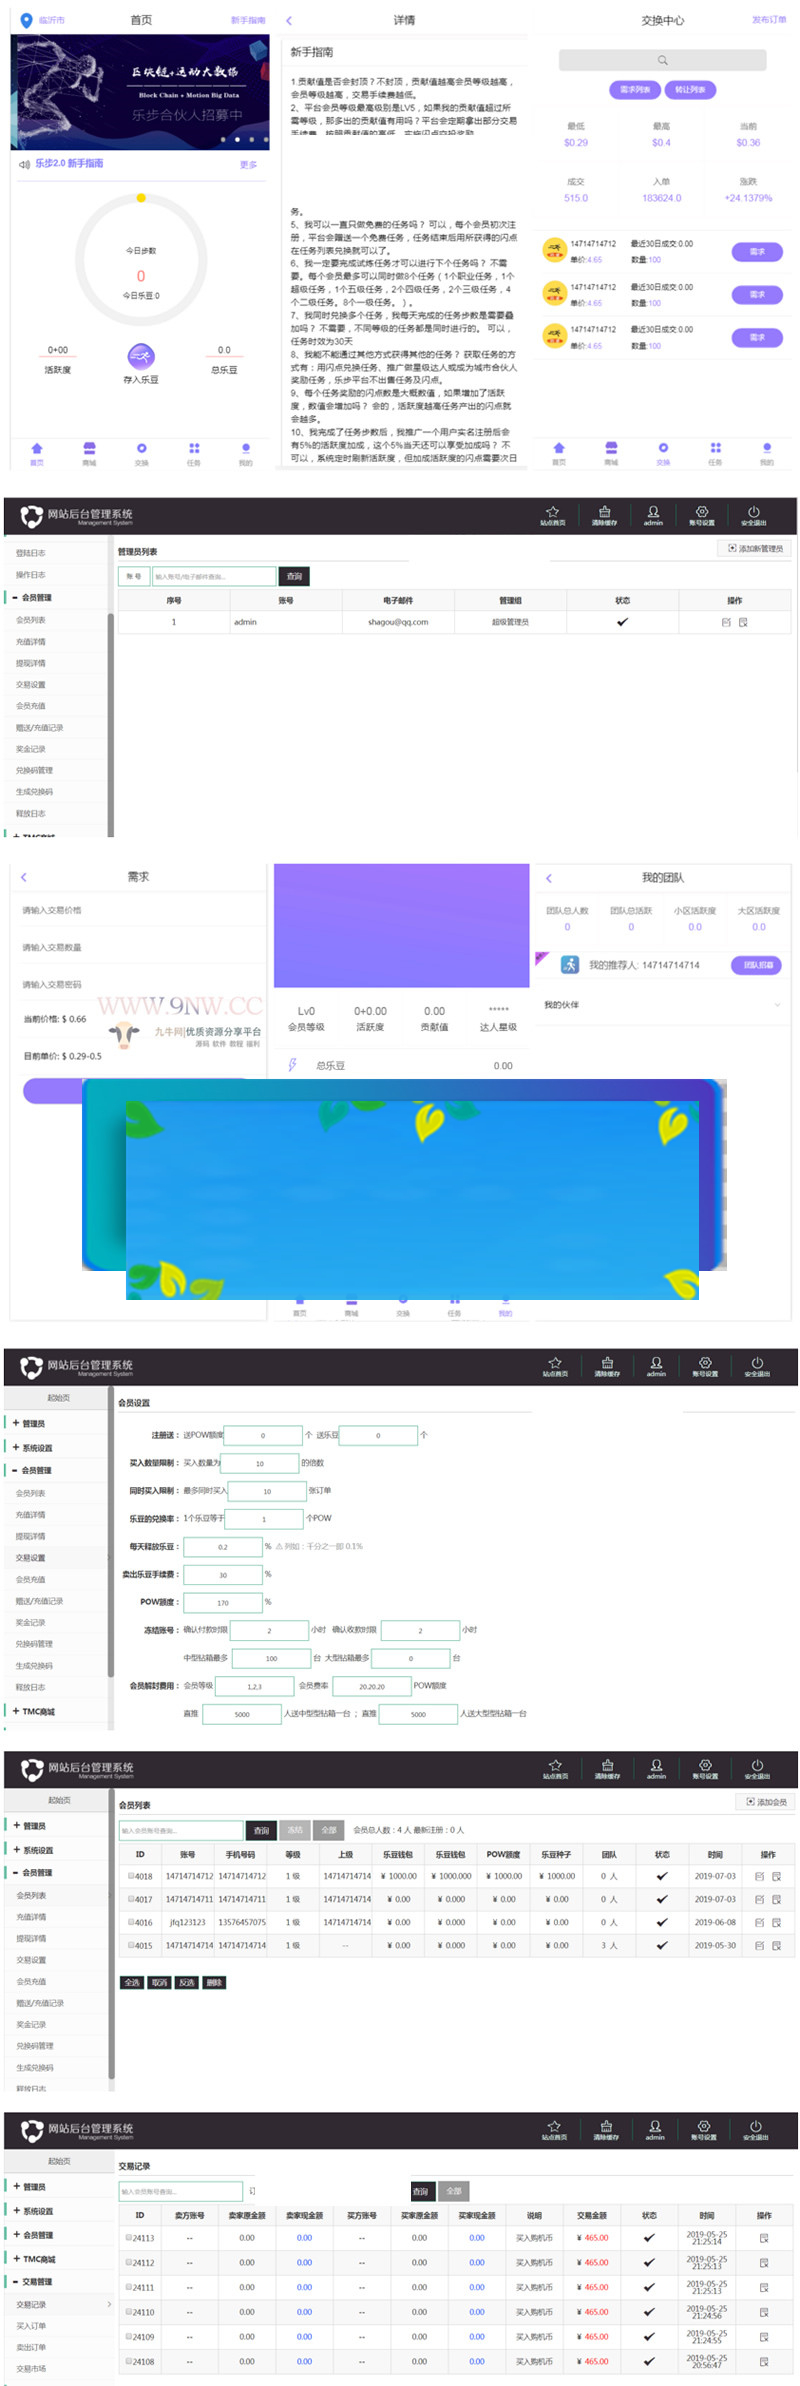
Task: Click the 临沂市 location pin icon
Action: coord(27,20)
